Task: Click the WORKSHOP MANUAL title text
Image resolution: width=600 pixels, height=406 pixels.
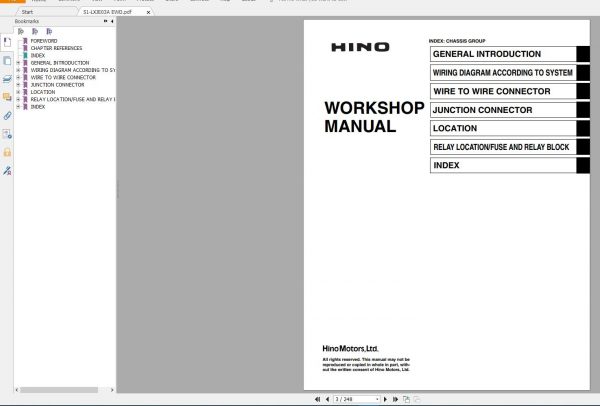Action: pyautogui.click(x=374, y=117)
